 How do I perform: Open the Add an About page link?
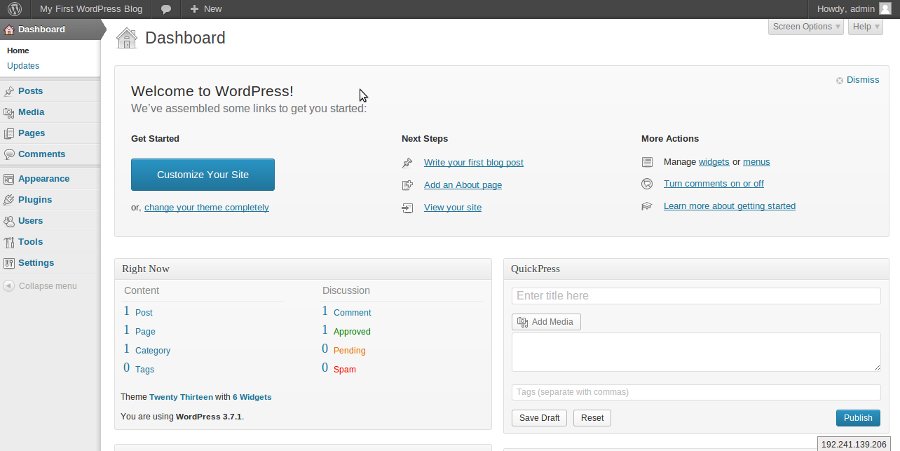coord(463,185)
